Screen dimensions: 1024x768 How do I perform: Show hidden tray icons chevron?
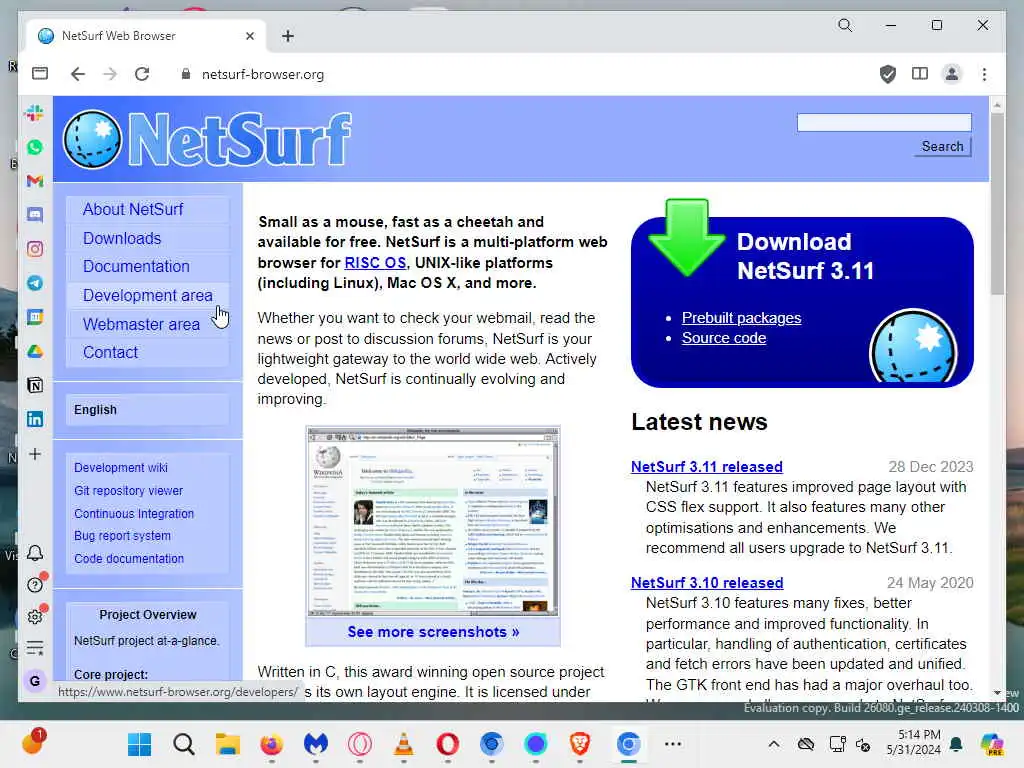[773, 744]
